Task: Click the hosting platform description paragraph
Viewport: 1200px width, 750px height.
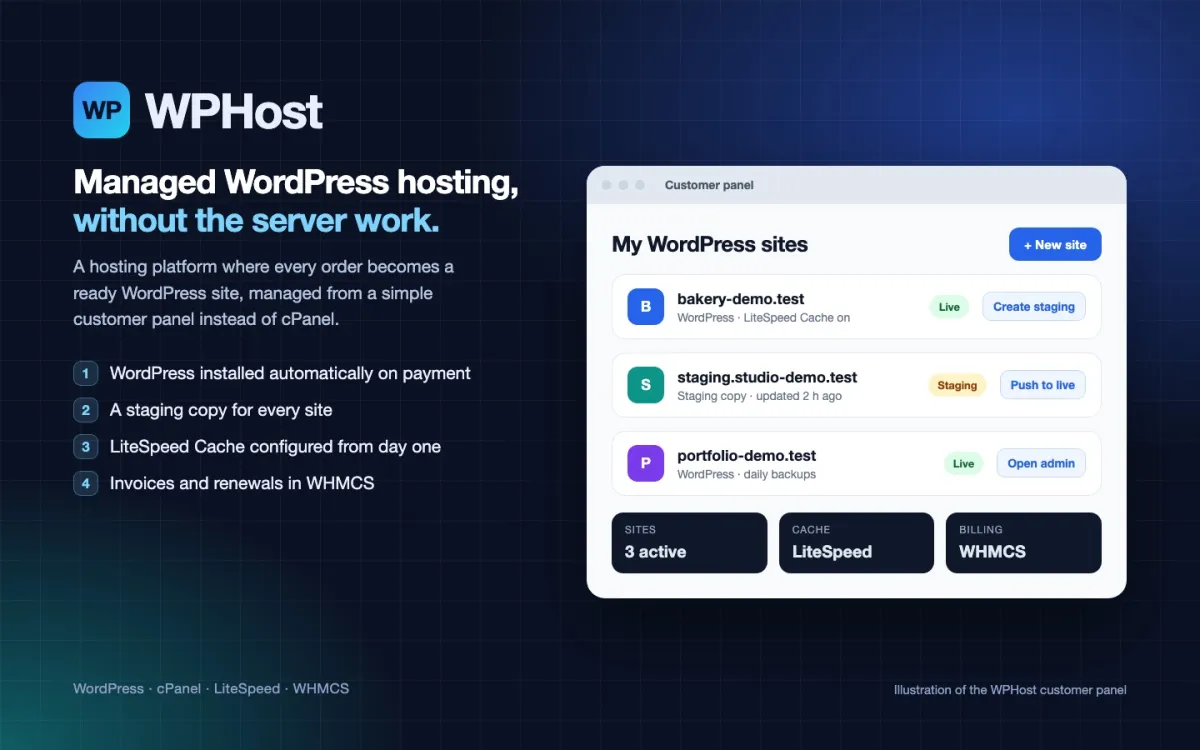Action: [263, 293]
